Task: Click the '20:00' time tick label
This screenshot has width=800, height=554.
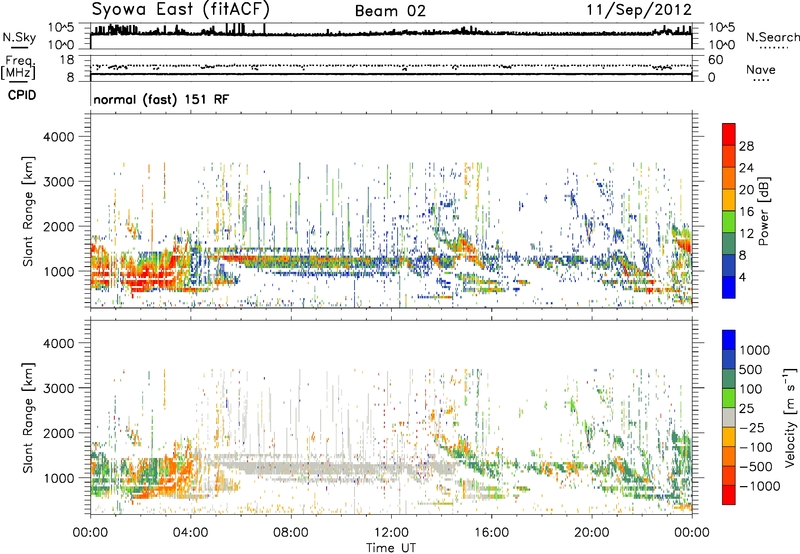Action: [x=591, y=533]
